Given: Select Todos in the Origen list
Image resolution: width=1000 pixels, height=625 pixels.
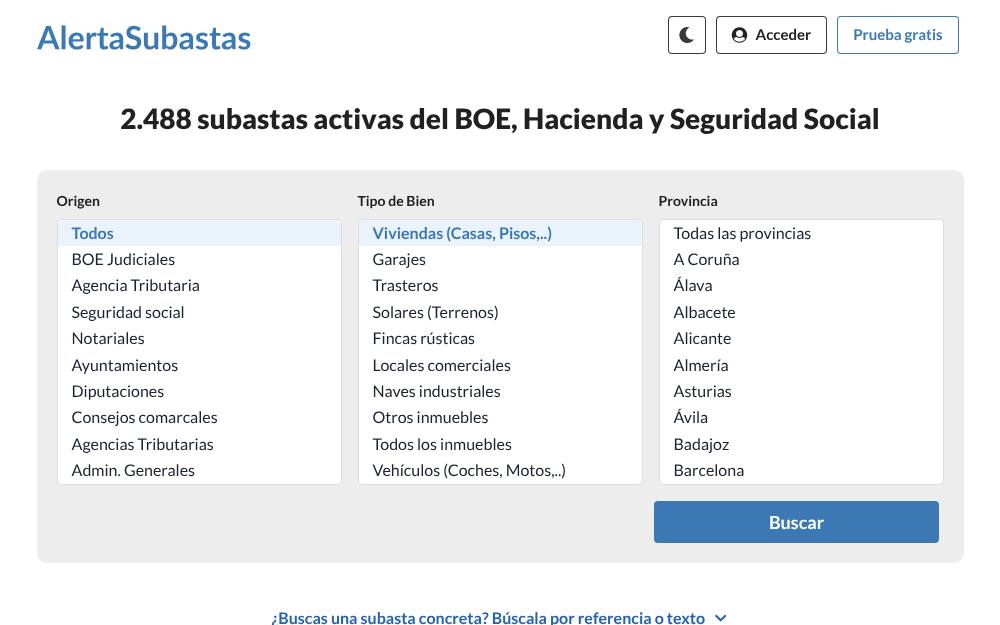Looking at the screenshot, I should [199, 233].
